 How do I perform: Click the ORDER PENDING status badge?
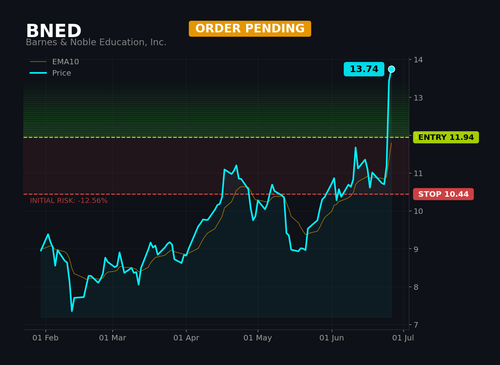(250, 29)
